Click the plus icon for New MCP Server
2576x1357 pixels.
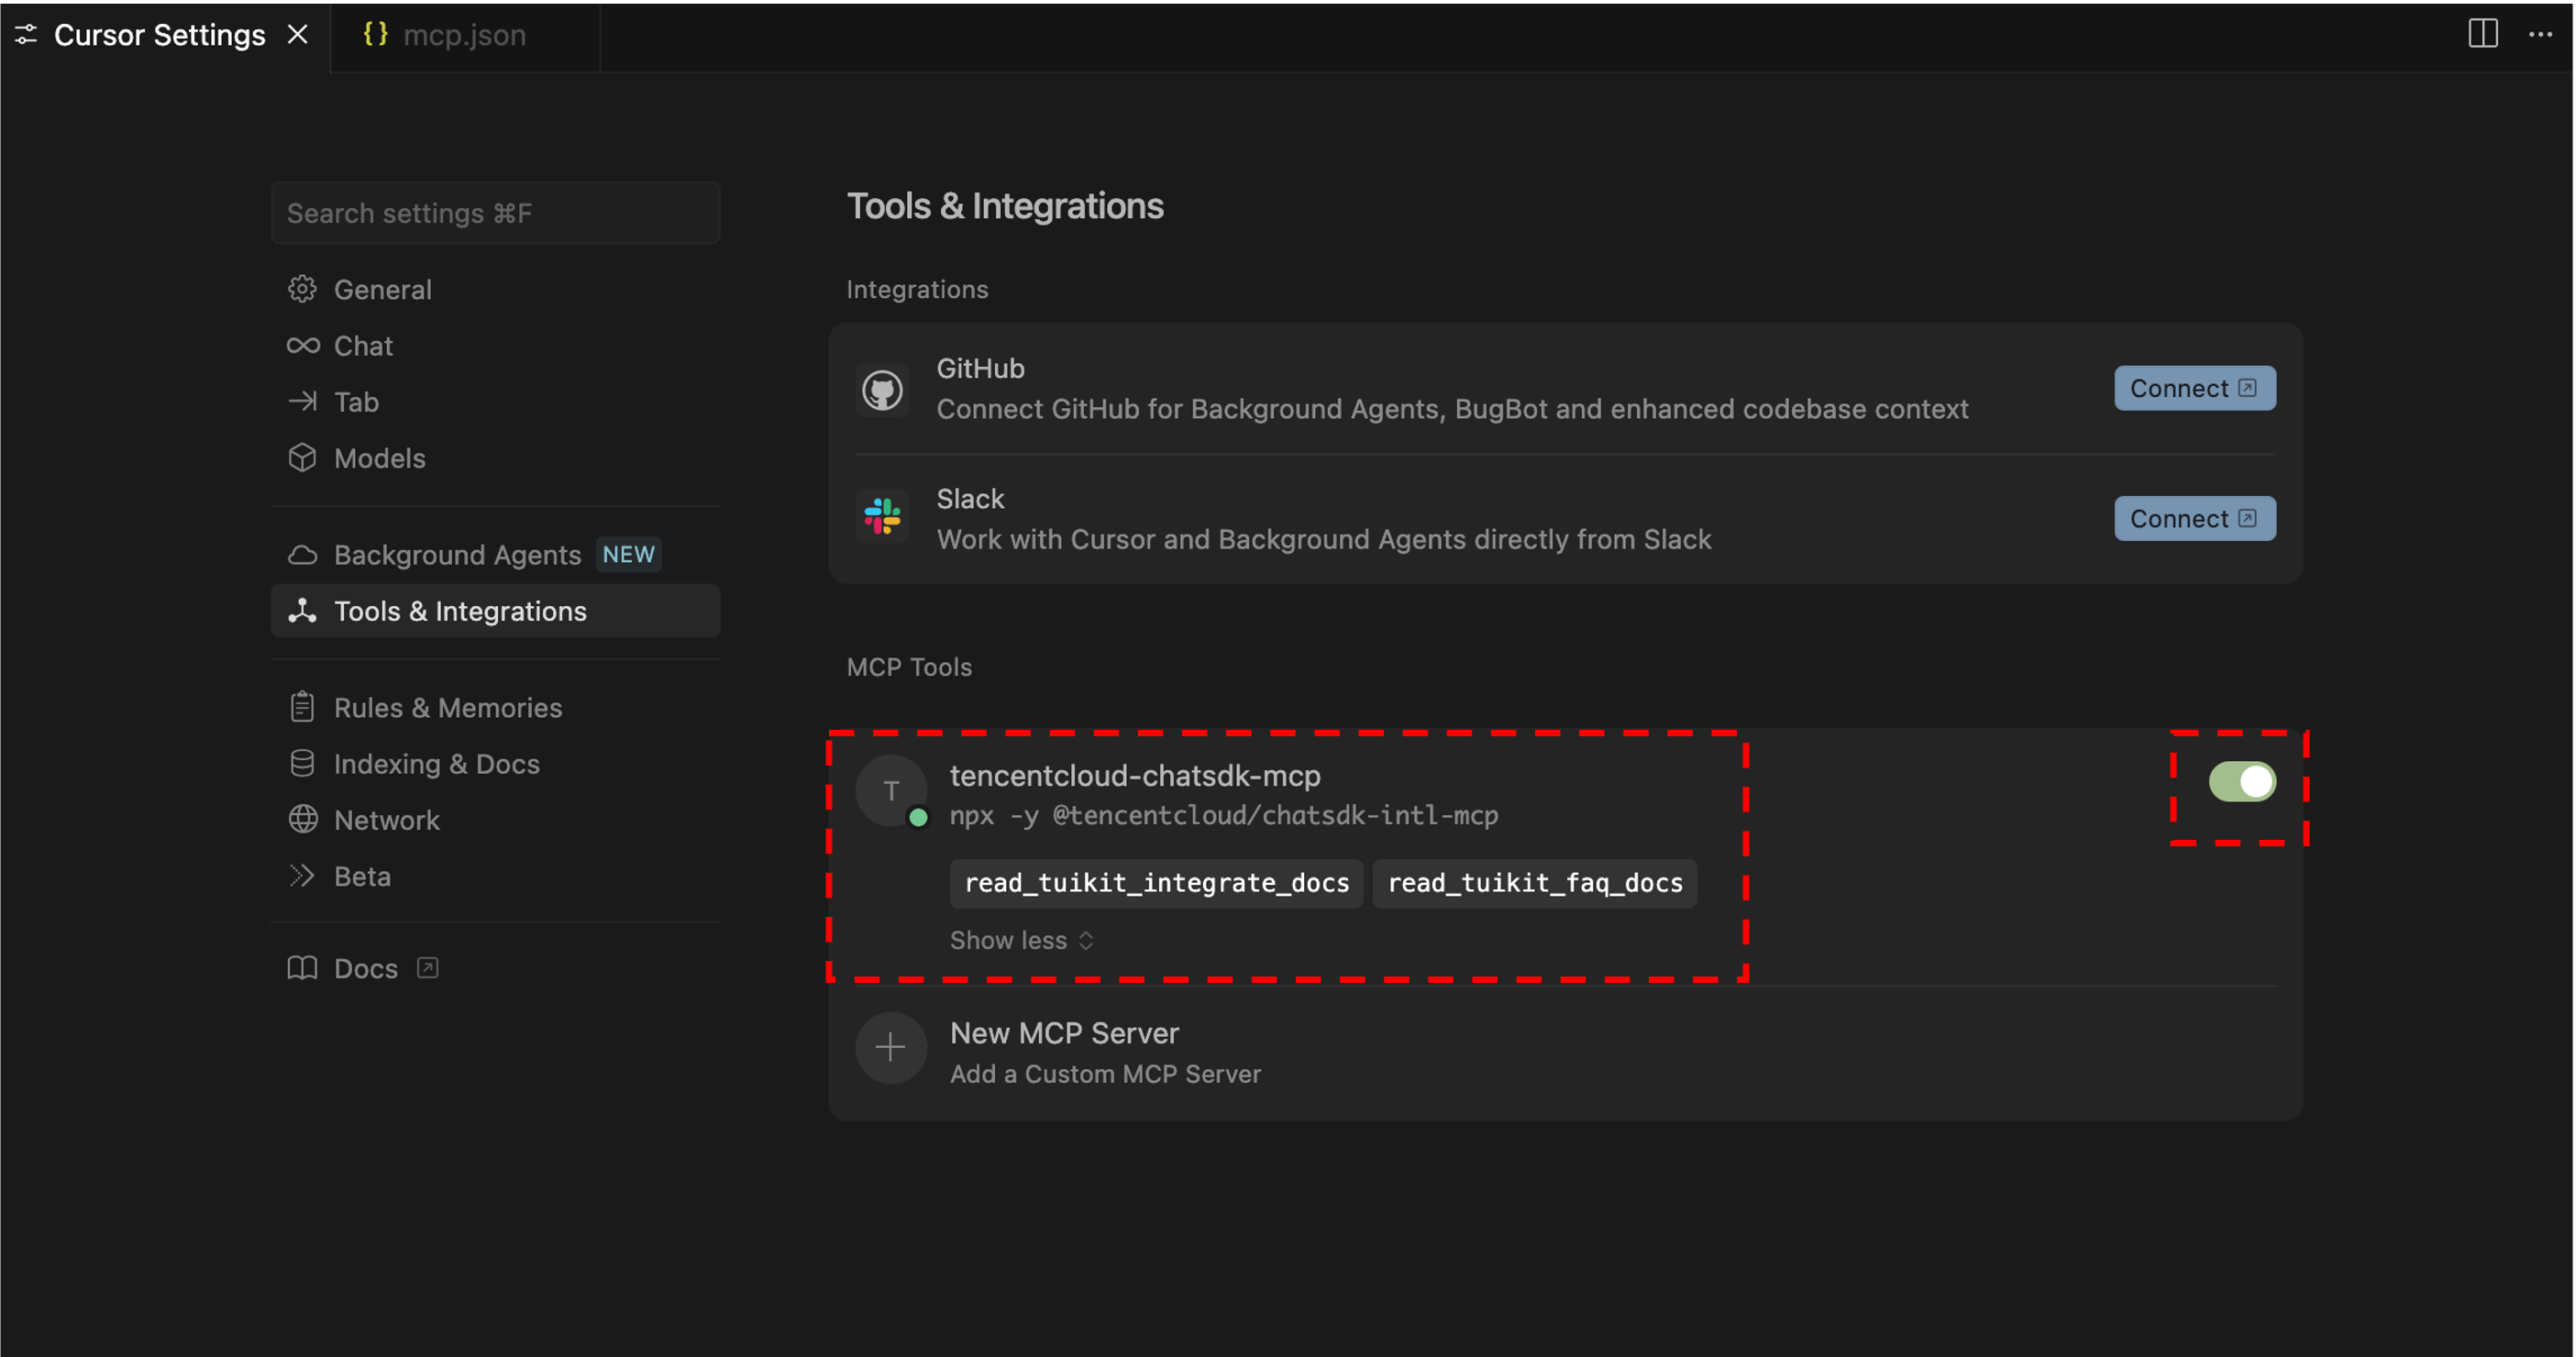click(890, 1048)
